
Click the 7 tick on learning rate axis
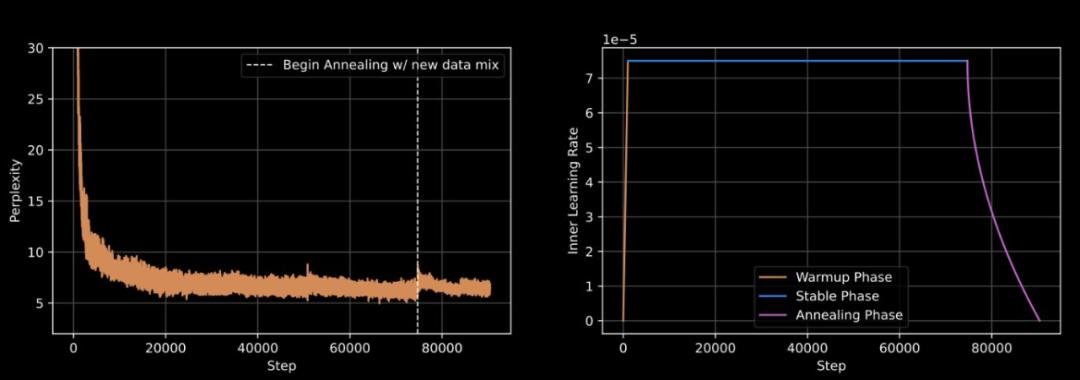[x=592, y=78]
